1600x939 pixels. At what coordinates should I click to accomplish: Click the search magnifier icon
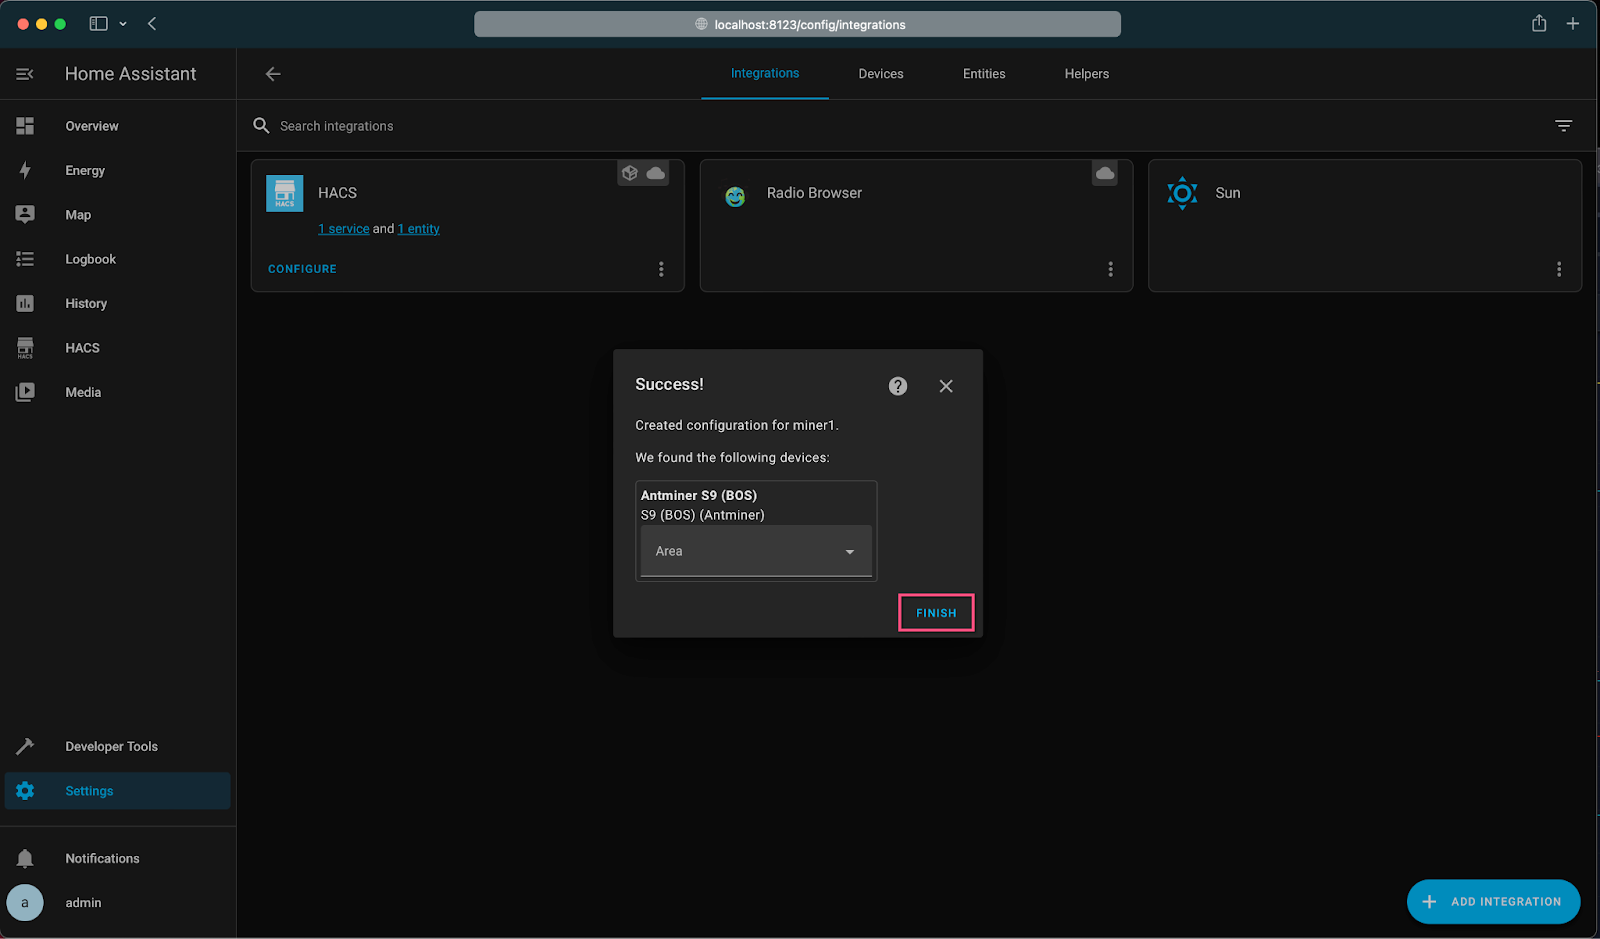pyautogui.click(x=261, y=126)
